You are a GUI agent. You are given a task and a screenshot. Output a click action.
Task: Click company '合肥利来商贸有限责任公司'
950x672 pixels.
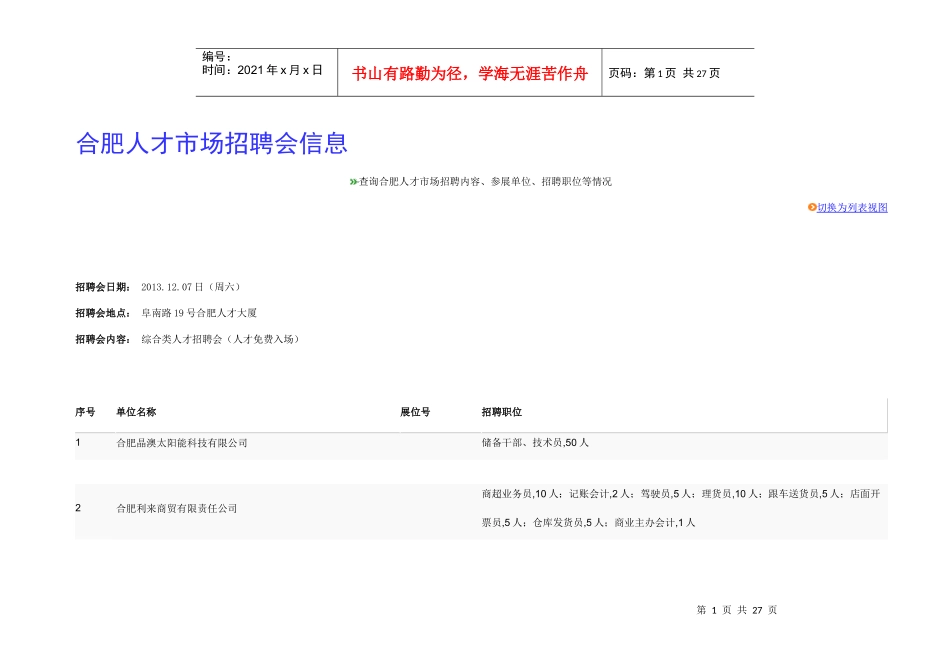tap(177, 508)
